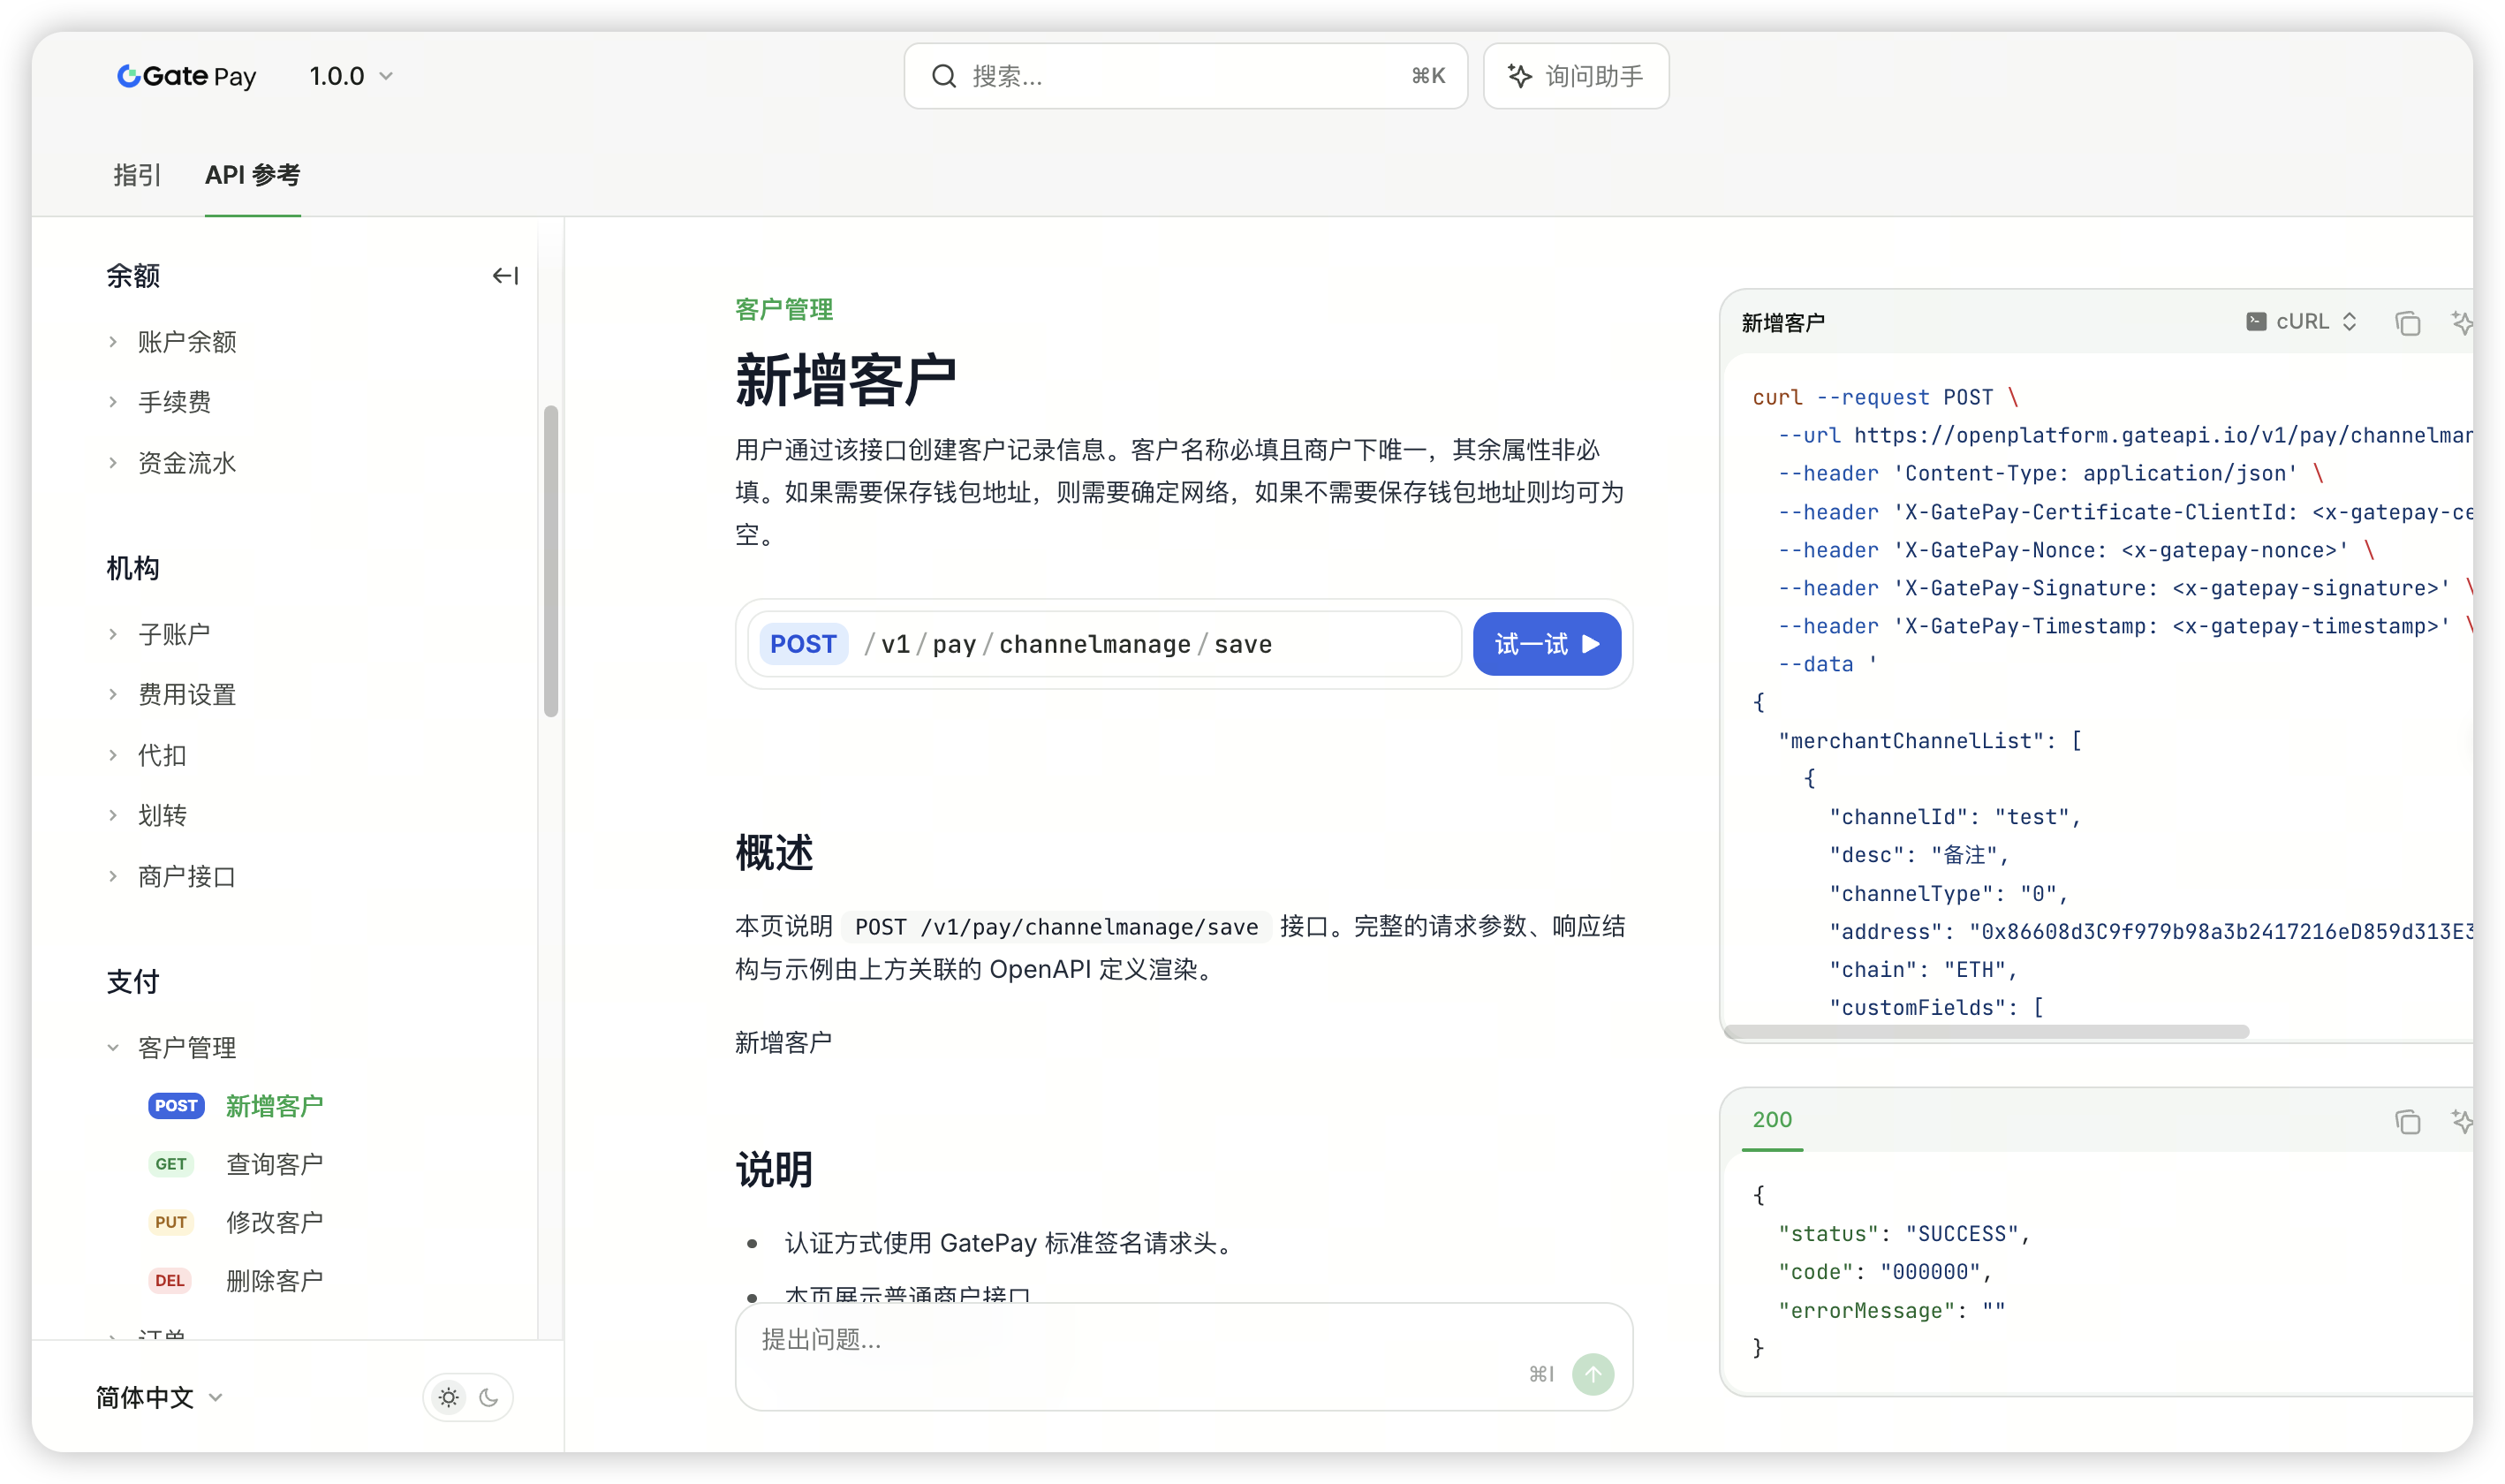Open 删除客户 in the sidebar
Image resolution: width=2505 pixels, height=1484 pixels.
[x=274, y=1281]
